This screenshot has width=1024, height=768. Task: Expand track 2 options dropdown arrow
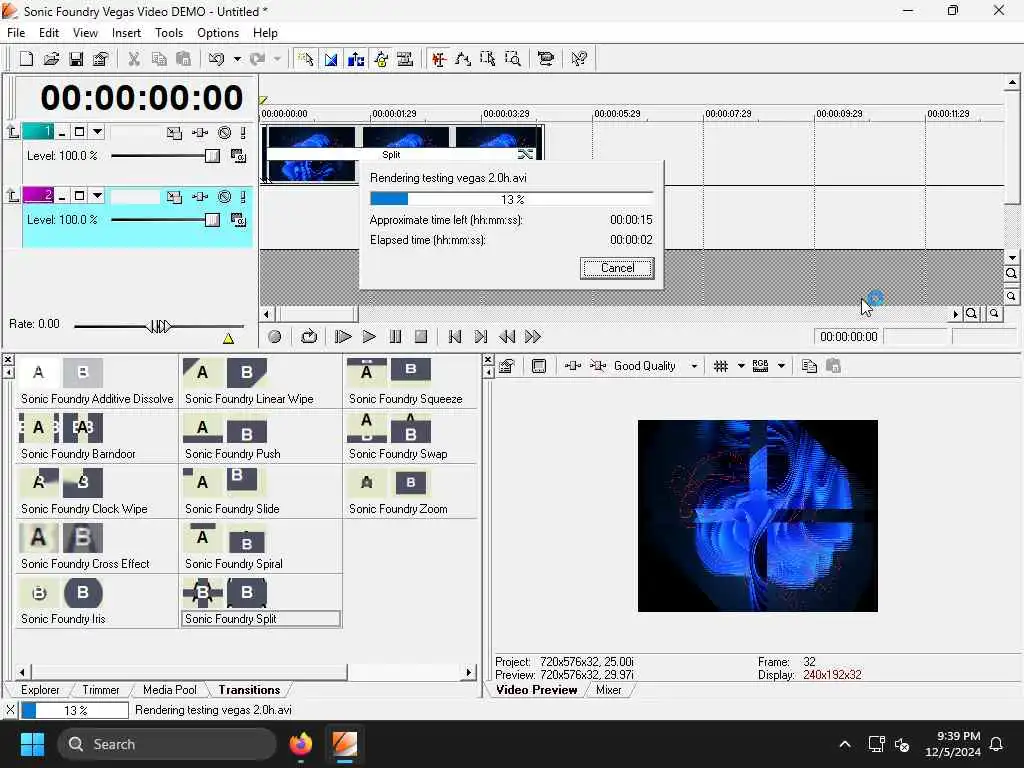(97, 196)
